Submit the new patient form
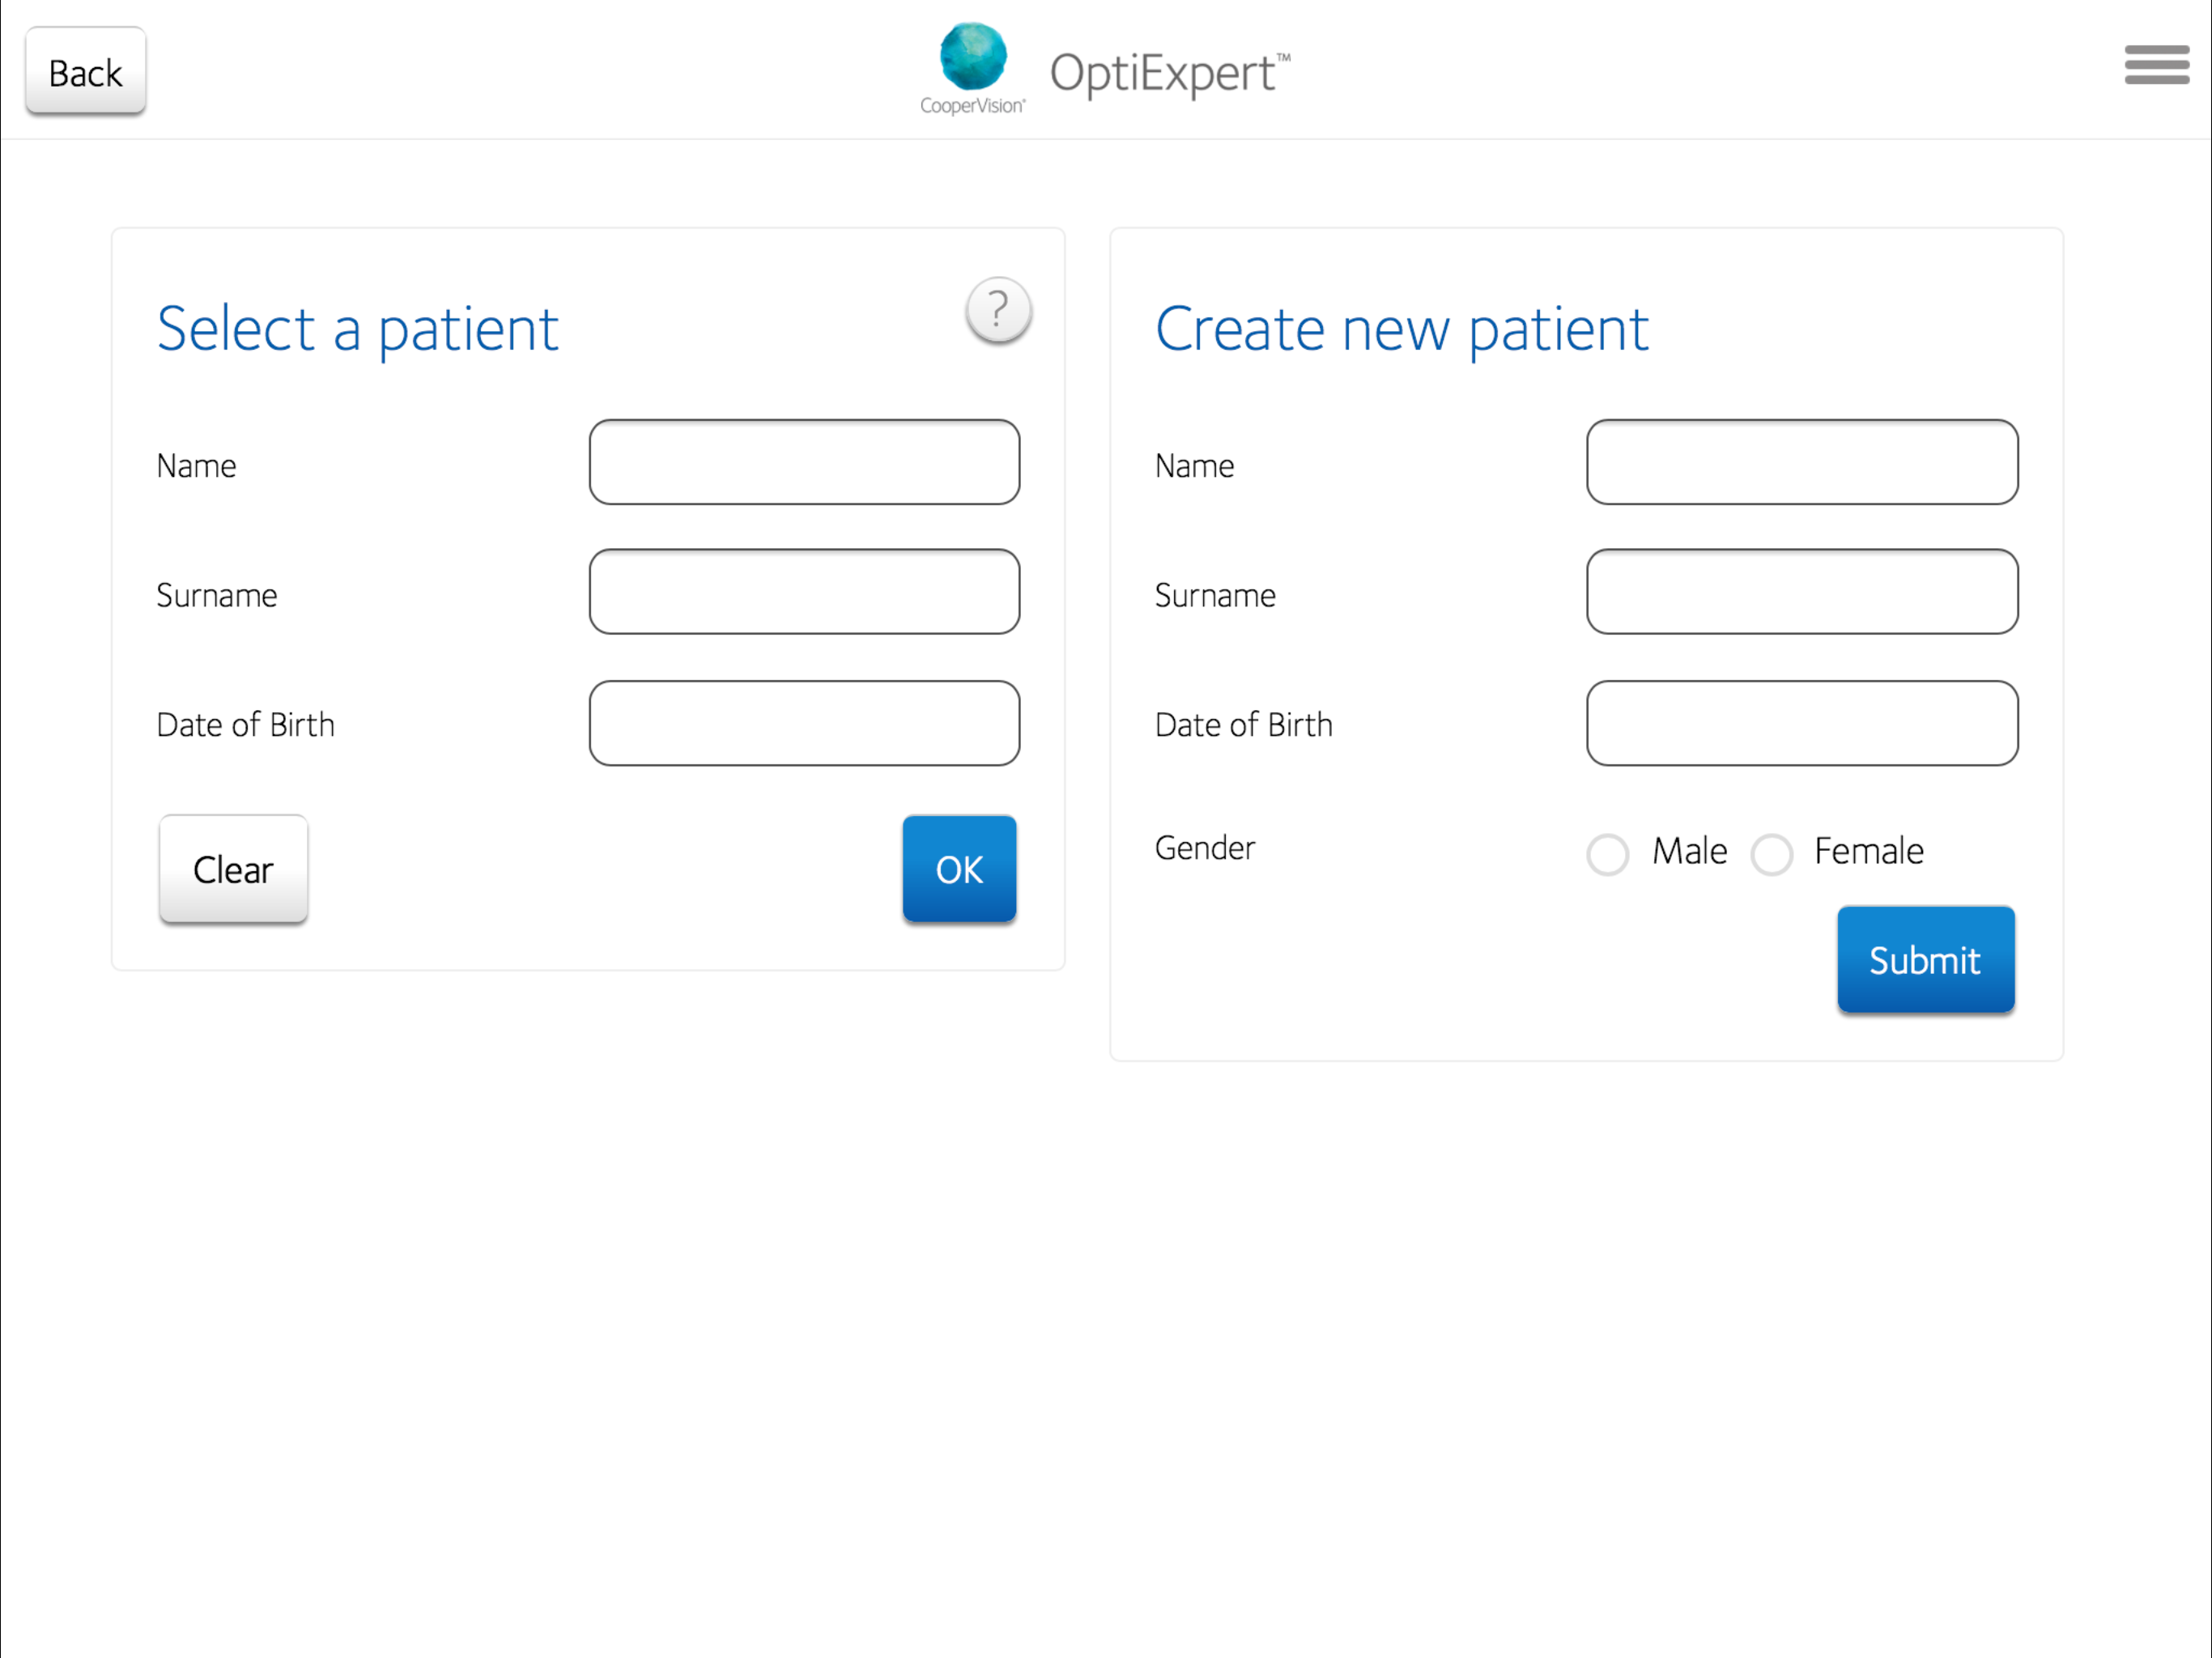 (1925, 959)
